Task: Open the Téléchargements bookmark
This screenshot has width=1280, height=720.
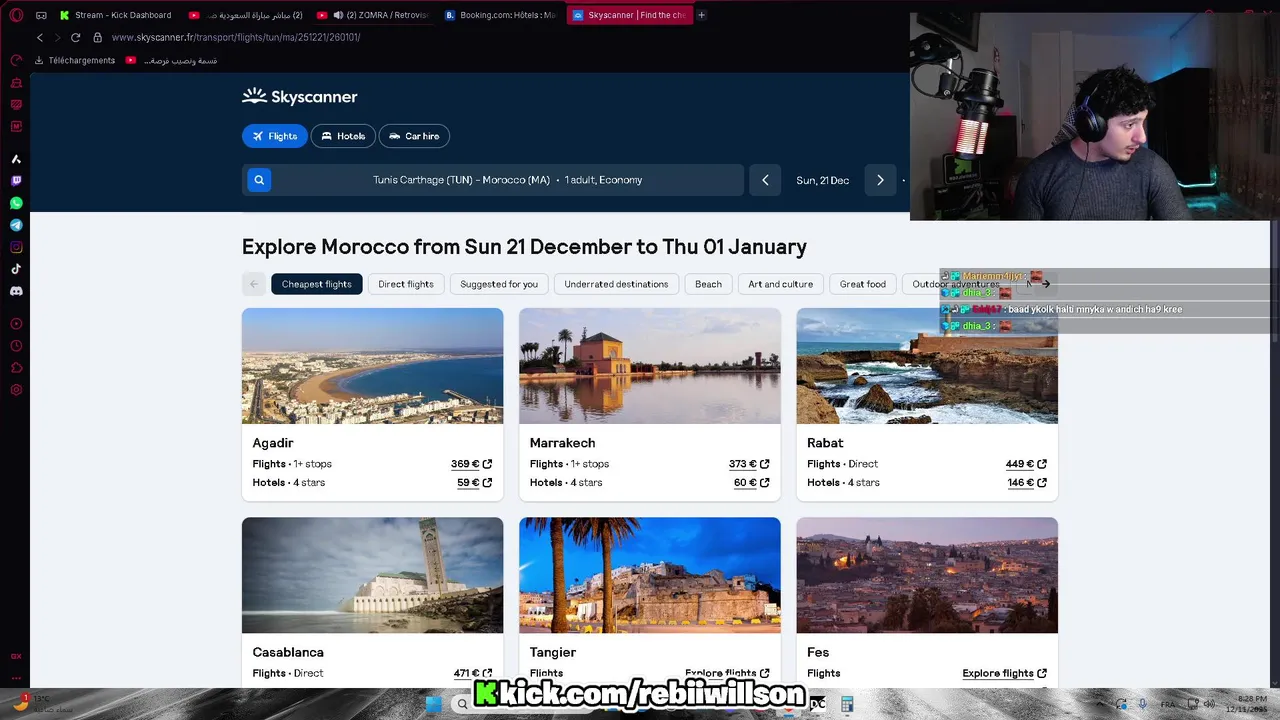Action: click(x=75, y=61)
